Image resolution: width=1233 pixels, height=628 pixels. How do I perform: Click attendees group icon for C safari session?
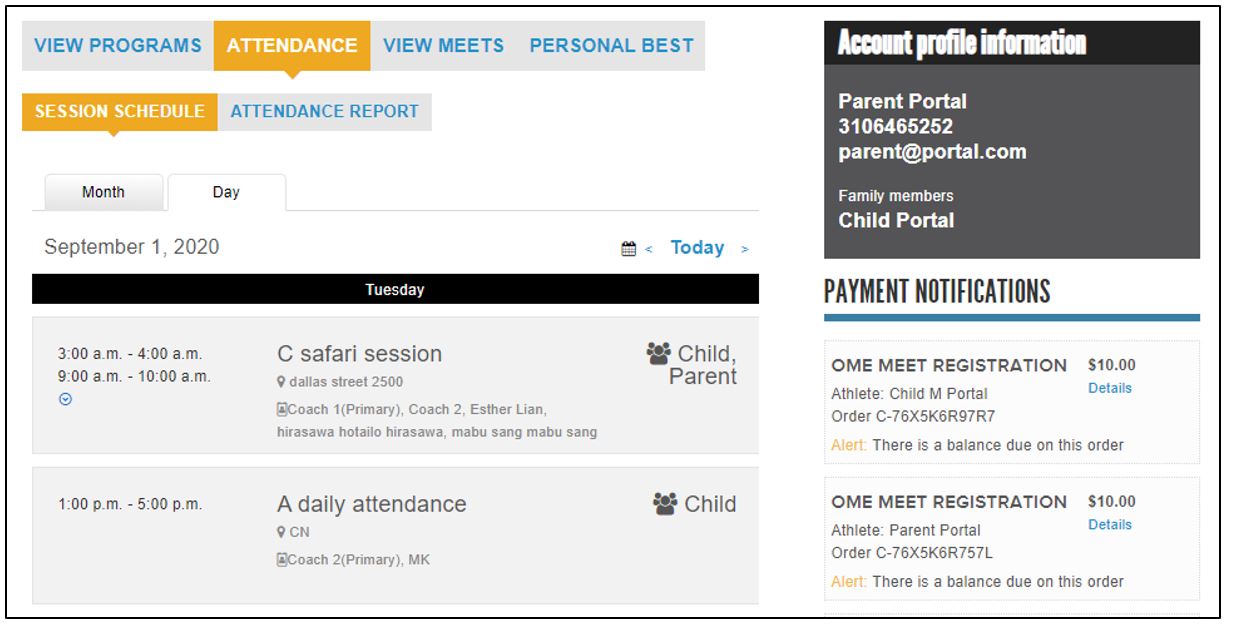pos(658,353)
